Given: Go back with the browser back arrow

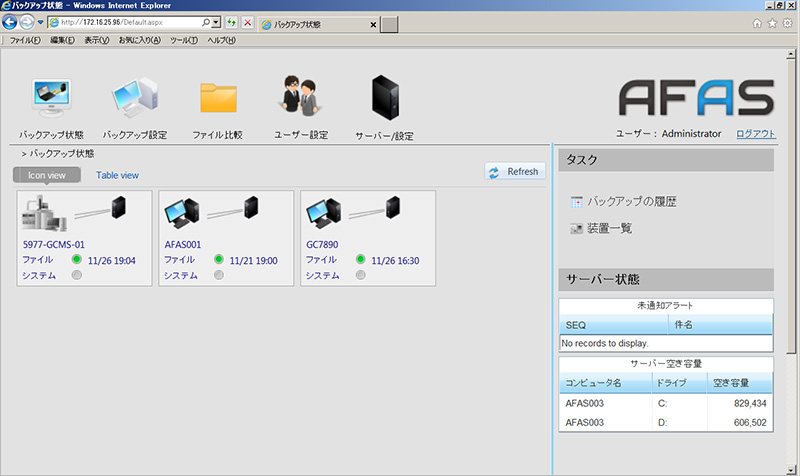Looking at the screenshot, I should point(10,22).
